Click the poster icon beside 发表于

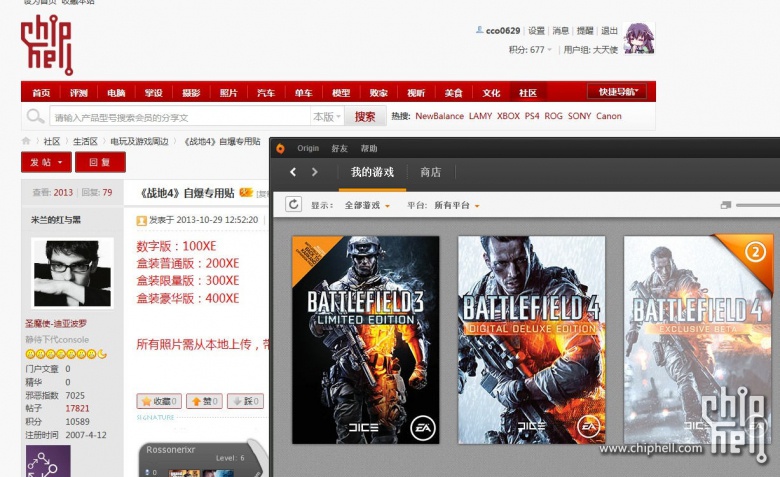coord(142,220)
